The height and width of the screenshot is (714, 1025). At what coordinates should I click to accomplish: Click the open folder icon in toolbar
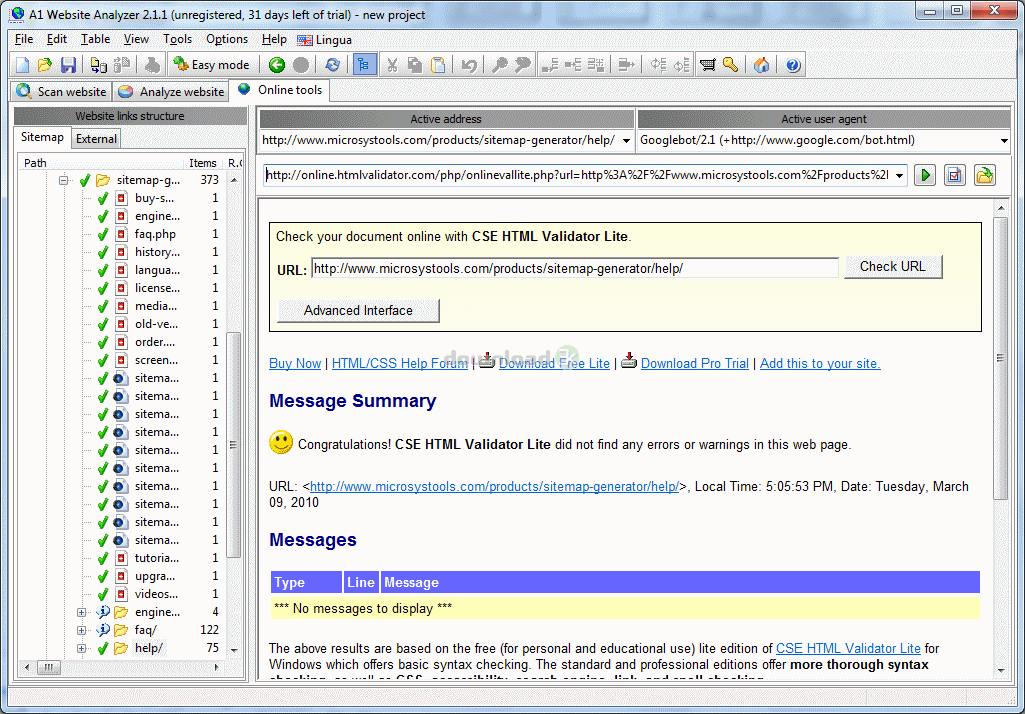click(45, 65)
